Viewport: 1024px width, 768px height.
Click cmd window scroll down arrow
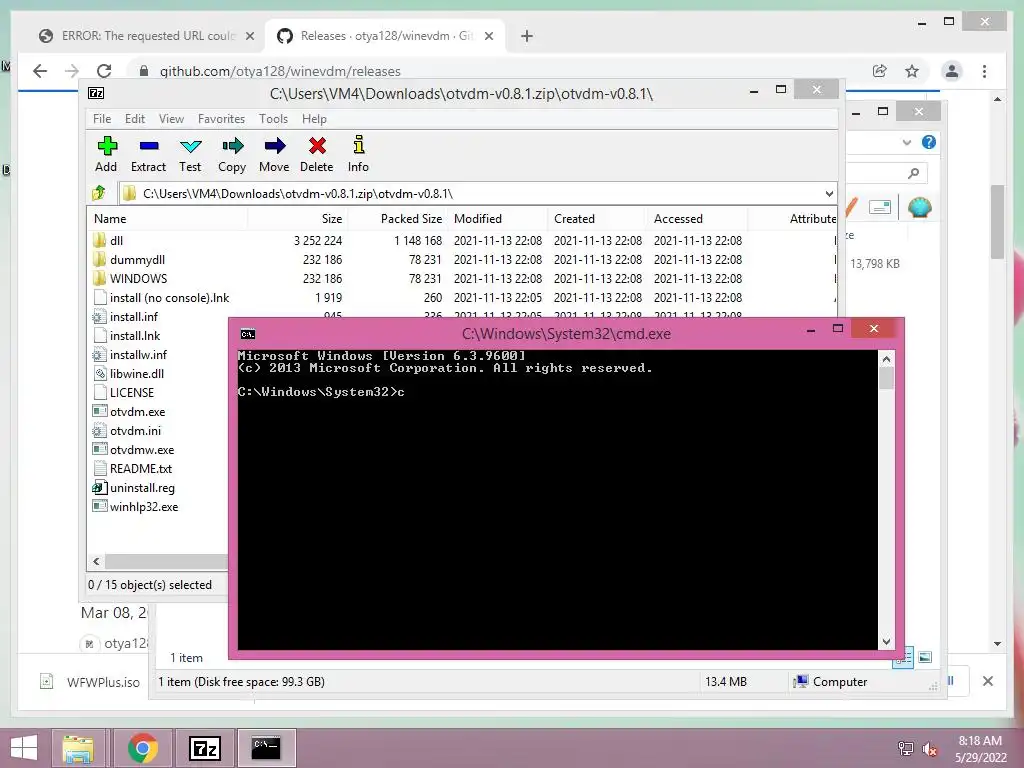point(886,641)
